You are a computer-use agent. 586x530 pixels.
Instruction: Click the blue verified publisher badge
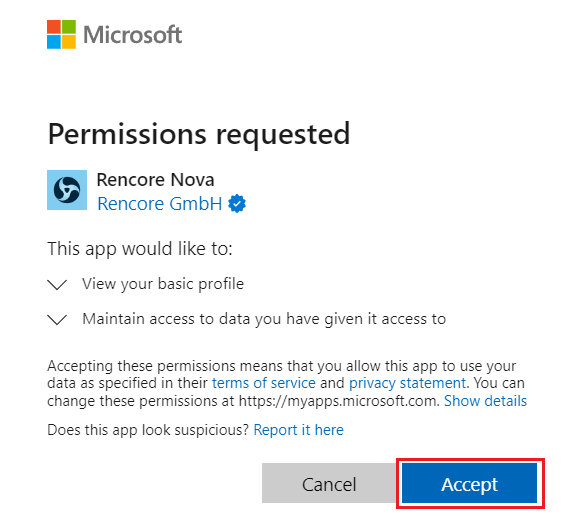pyautogui.click(x=237, y=204)
